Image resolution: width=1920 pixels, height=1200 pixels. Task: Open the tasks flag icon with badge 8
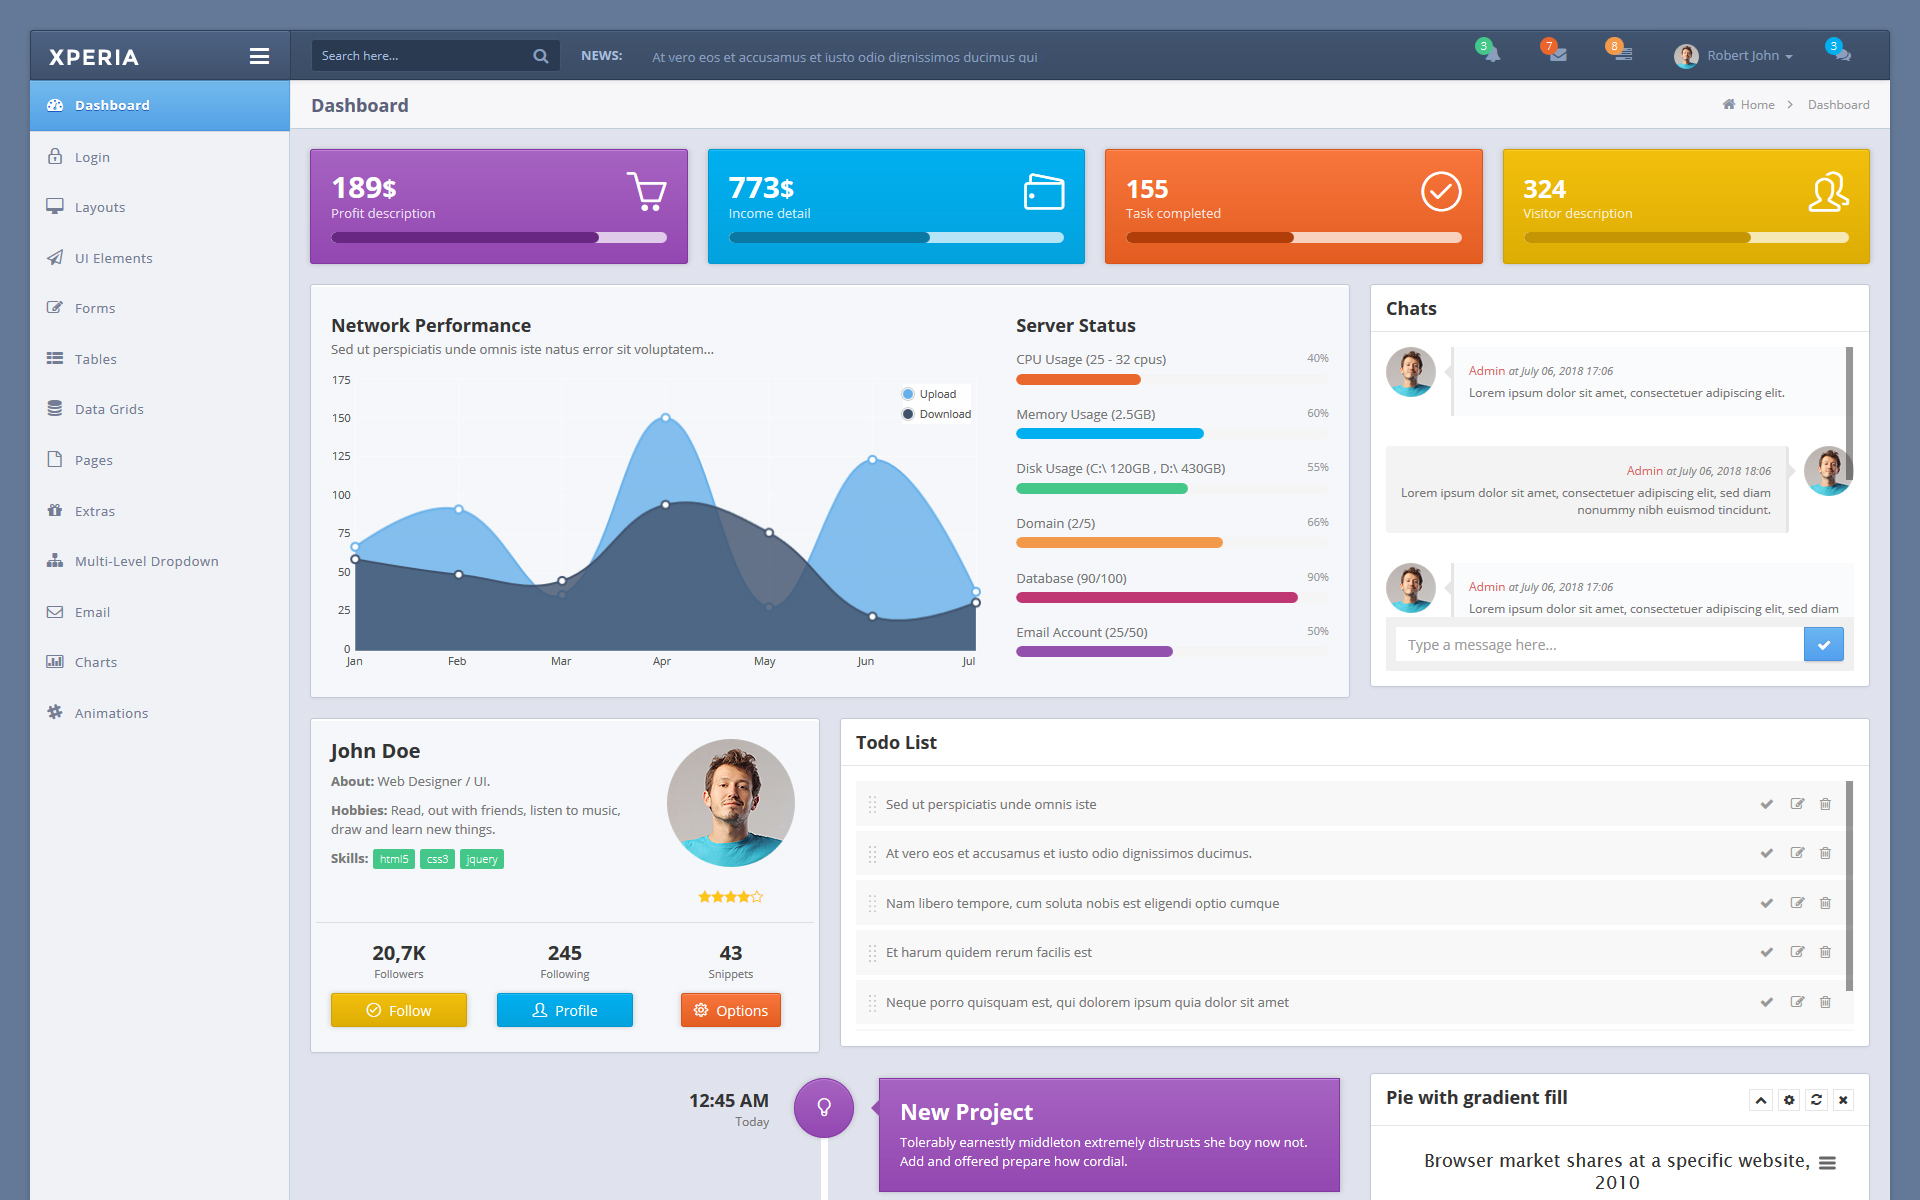[x=1622, y=54]
